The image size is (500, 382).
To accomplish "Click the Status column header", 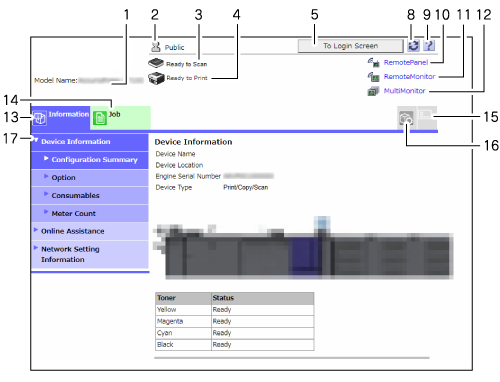I will point(263,298).
